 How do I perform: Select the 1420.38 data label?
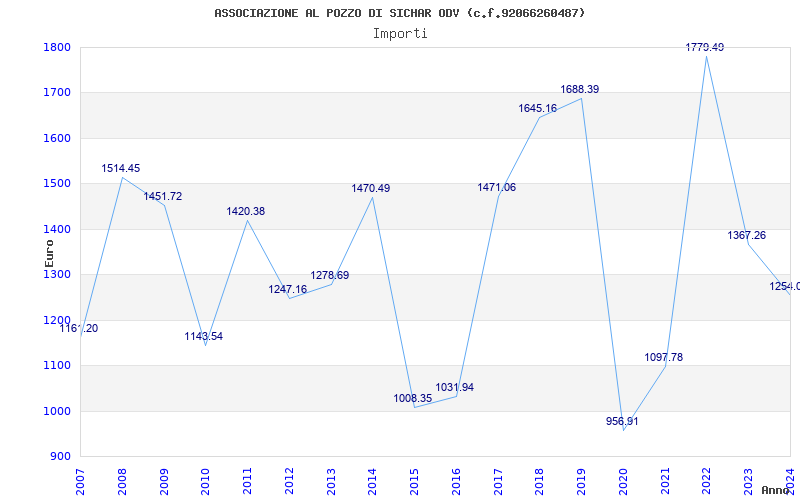tap(246, 211)
